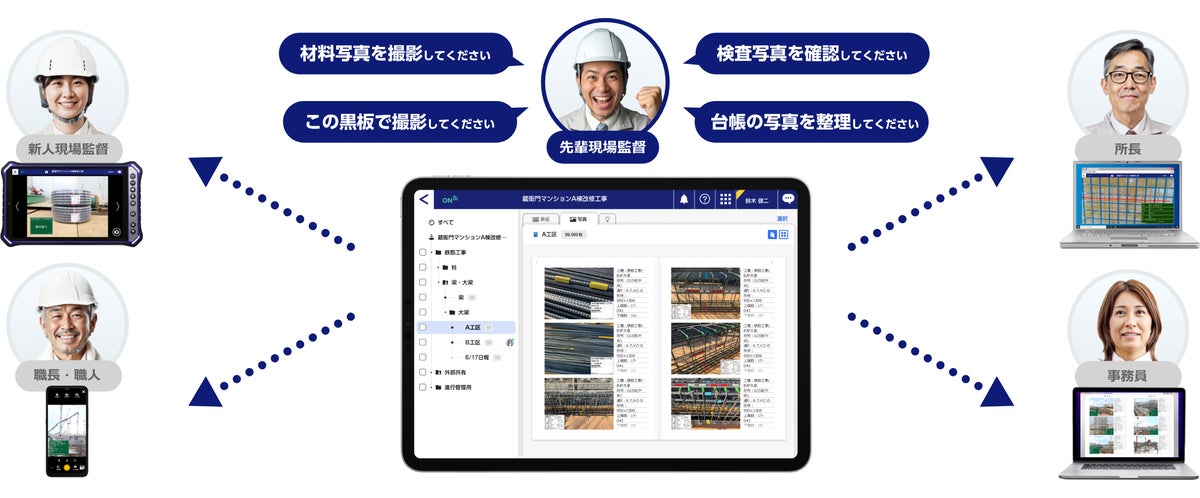Tick the 進行管理用 checkbox
The height and width of the screenshot is (498, 1200).
(x=422, y=387)
